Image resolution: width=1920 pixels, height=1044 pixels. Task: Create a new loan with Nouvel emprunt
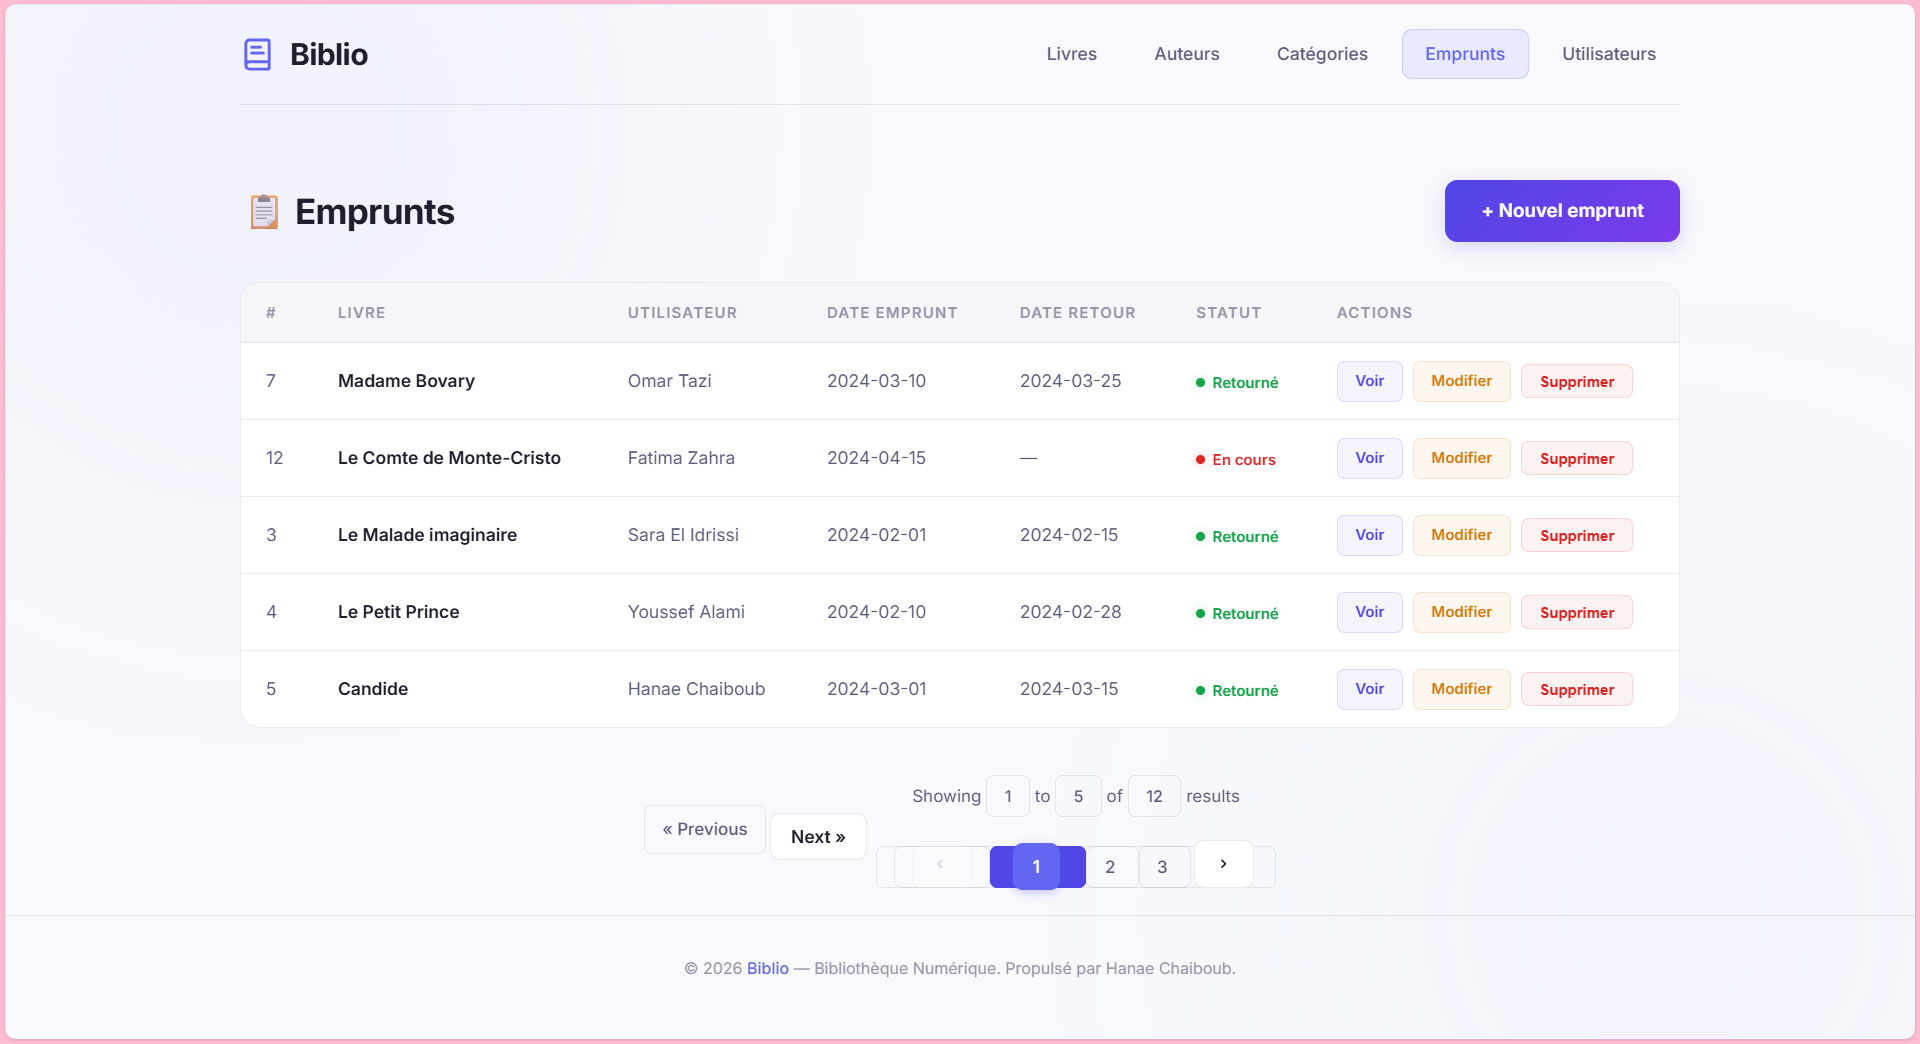pyautogui.click(x=1561, y=211)
